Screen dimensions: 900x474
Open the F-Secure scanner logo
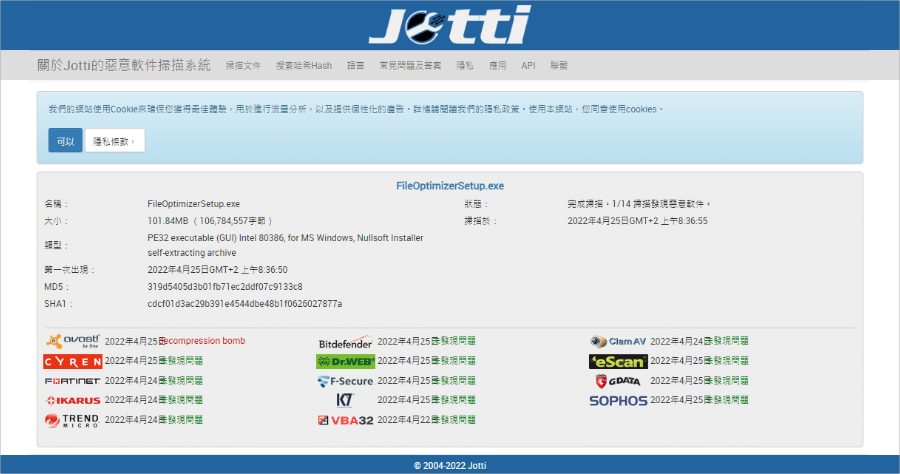point(345,380)
